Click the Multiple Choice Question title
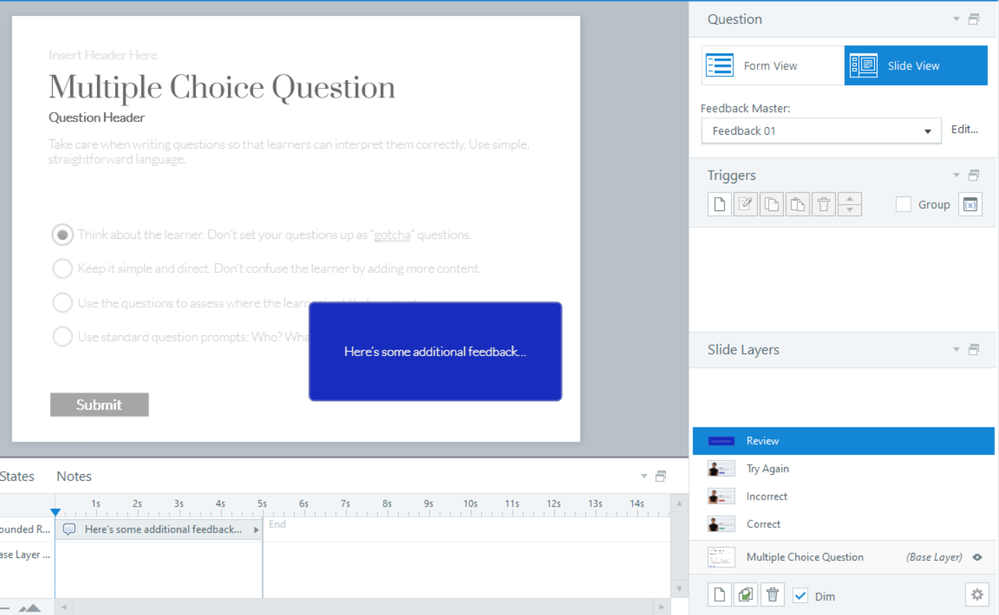This screenshot has width=999, height=615. coord(222,87)
